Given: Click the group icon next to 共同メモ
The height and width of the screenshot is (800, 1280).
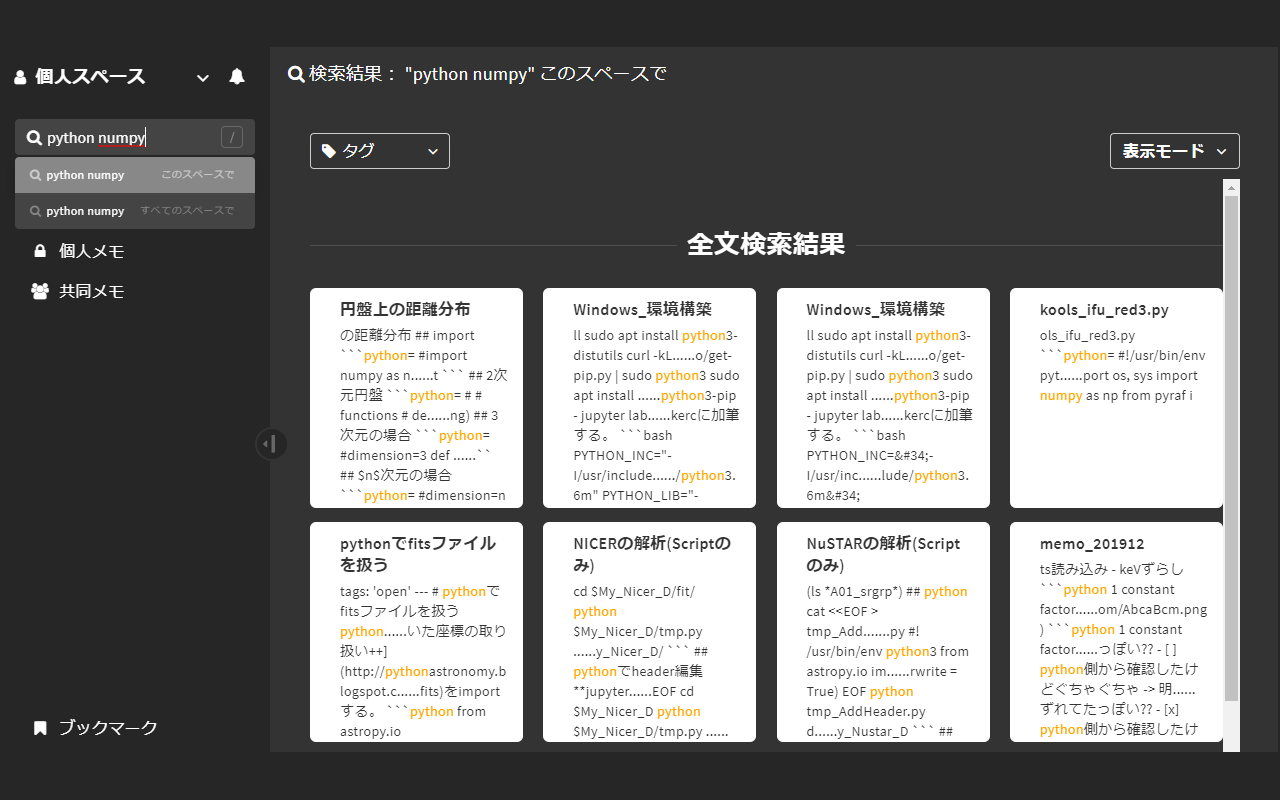Looking at the screenshot, I should click(x=40, y=291).
